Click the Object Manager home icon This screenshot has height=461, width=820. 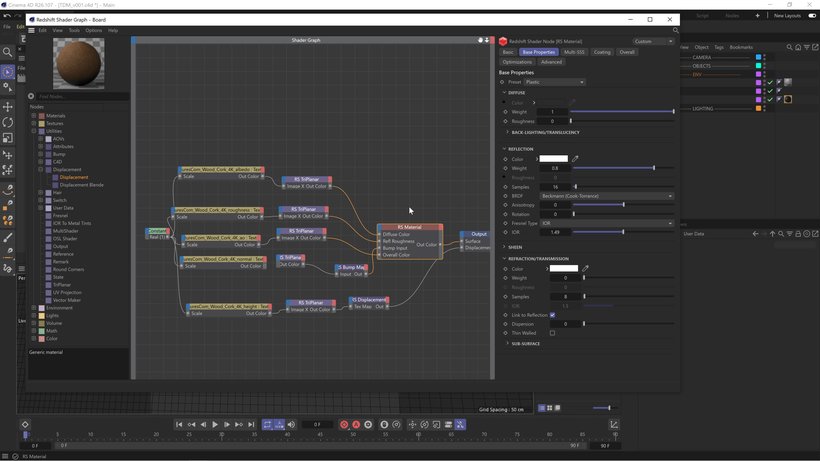click(798, 47)
